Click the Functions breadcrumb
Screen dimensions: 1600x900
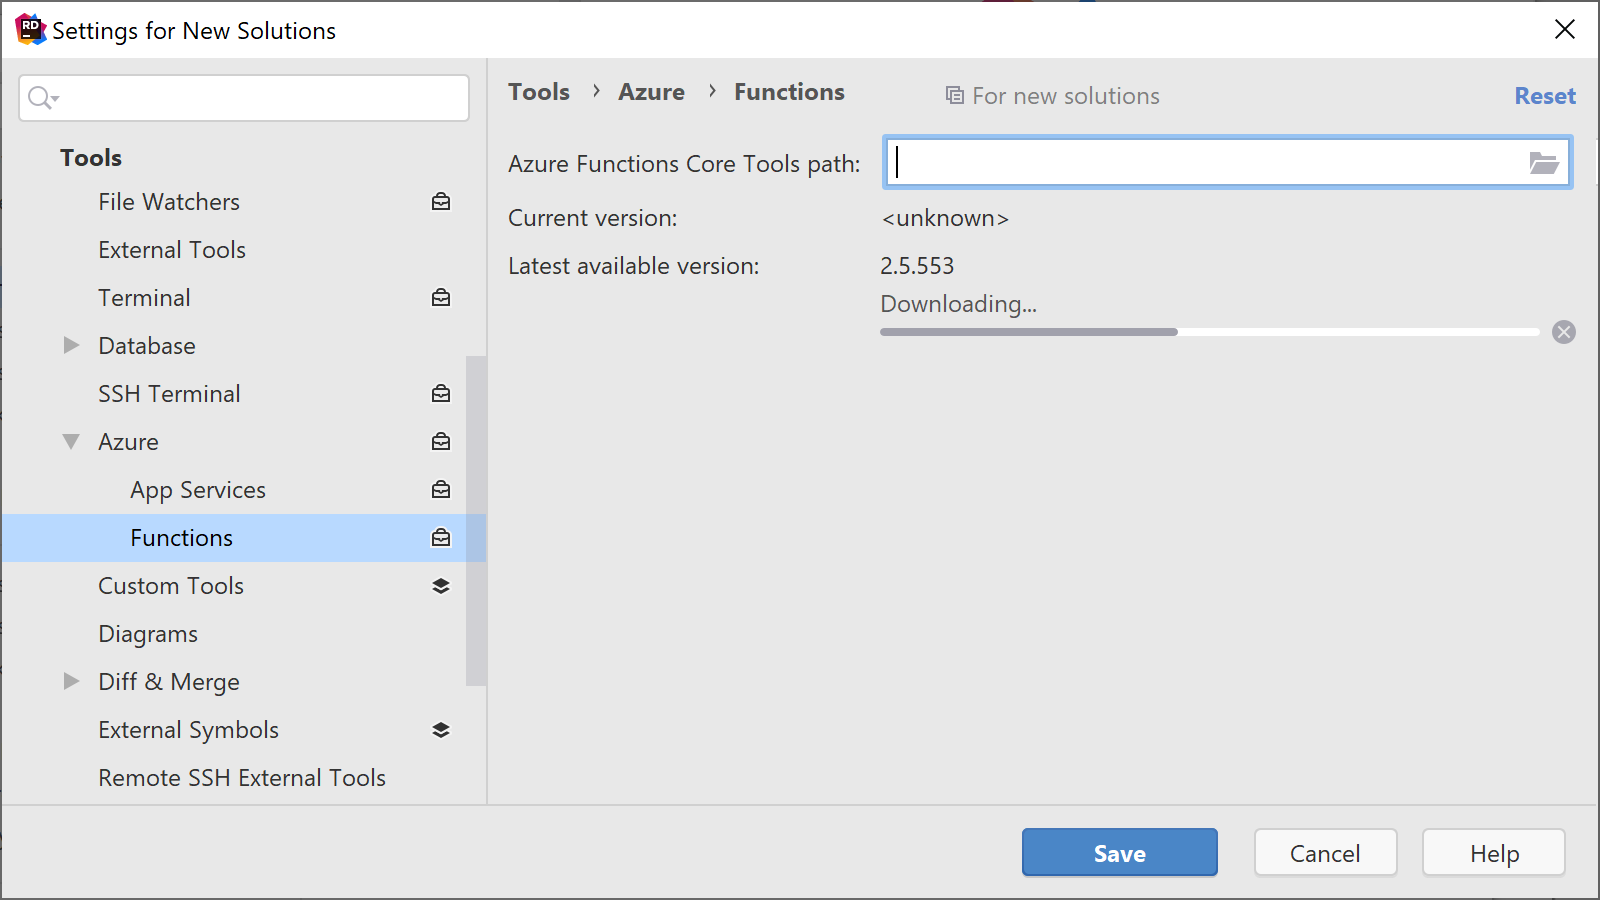click(x=790, y=92)
